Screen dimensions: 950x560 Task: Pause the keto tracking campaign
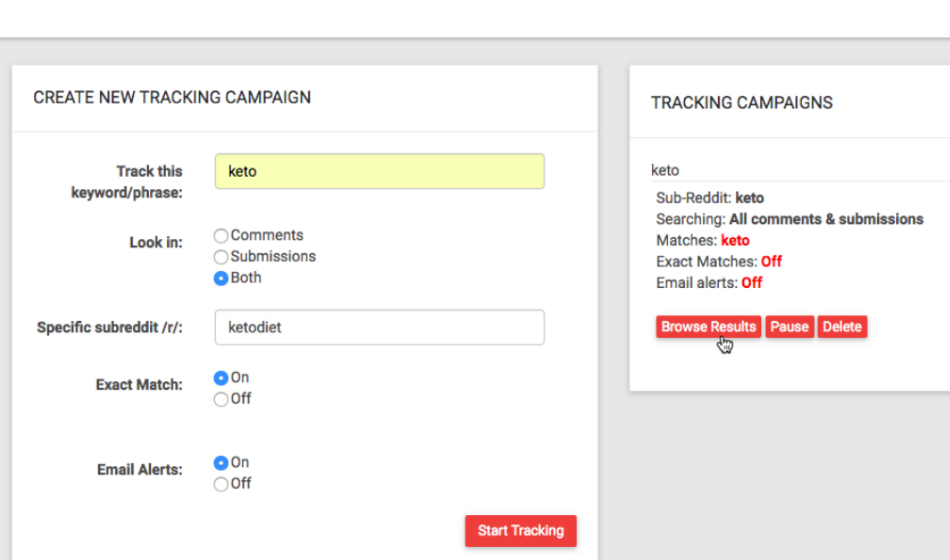pyautogui.click(x=789, y=327)
